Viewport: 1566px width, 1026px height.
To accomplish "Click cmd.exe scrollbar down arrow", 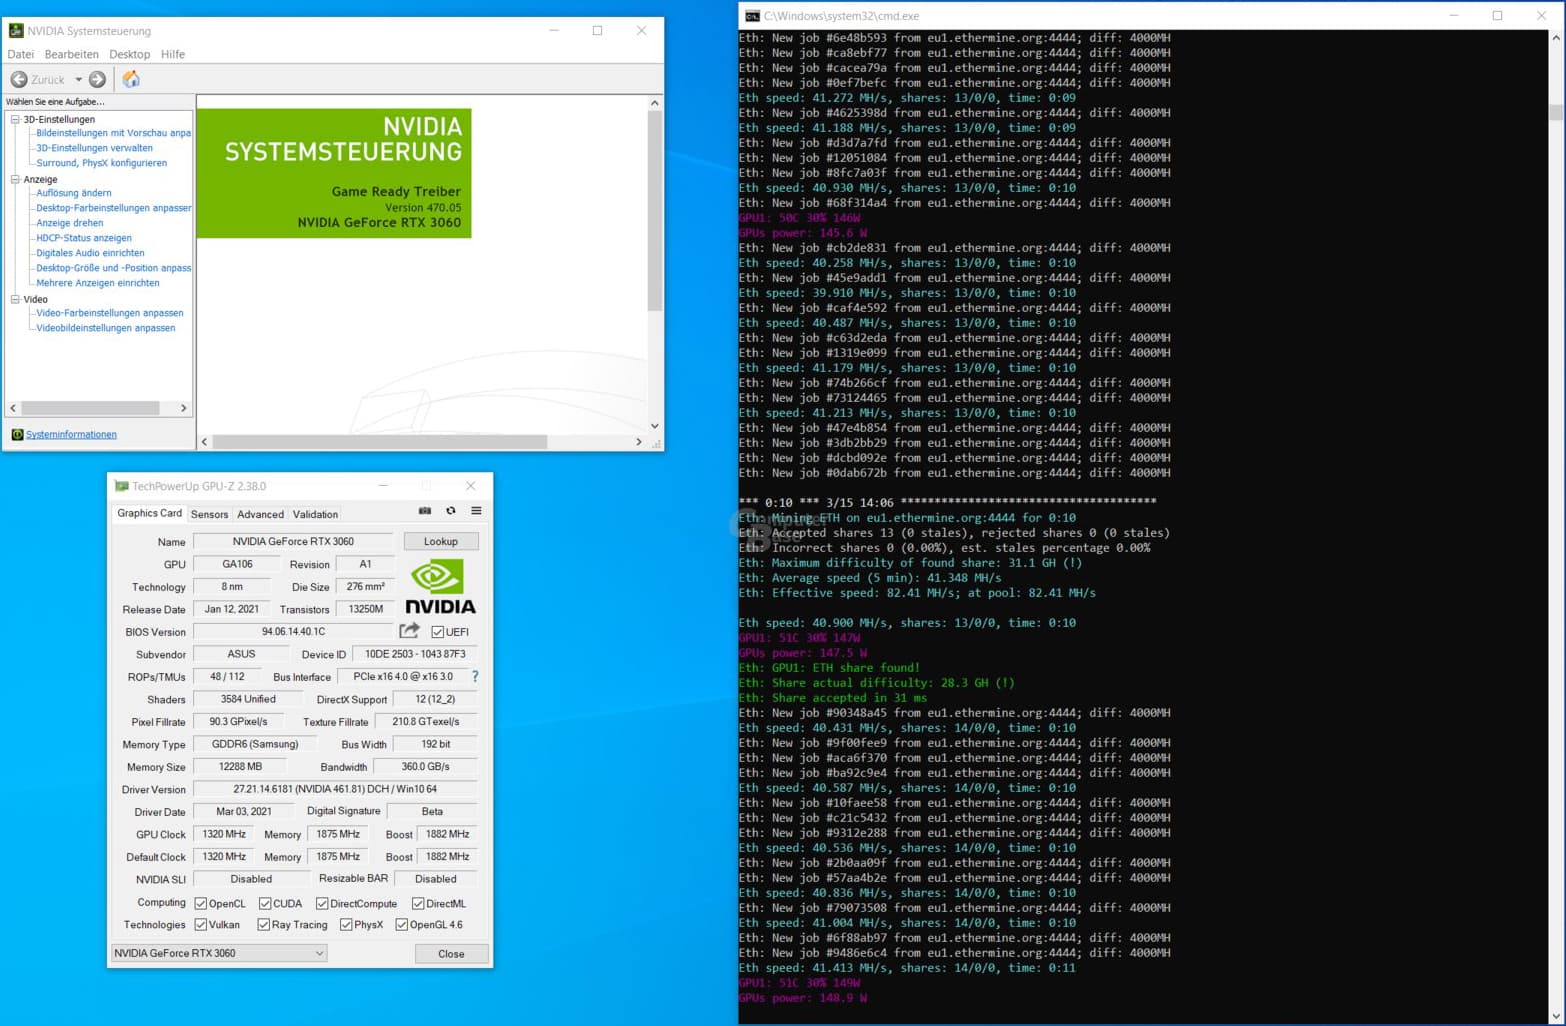I will [x=1556, y=1017].
